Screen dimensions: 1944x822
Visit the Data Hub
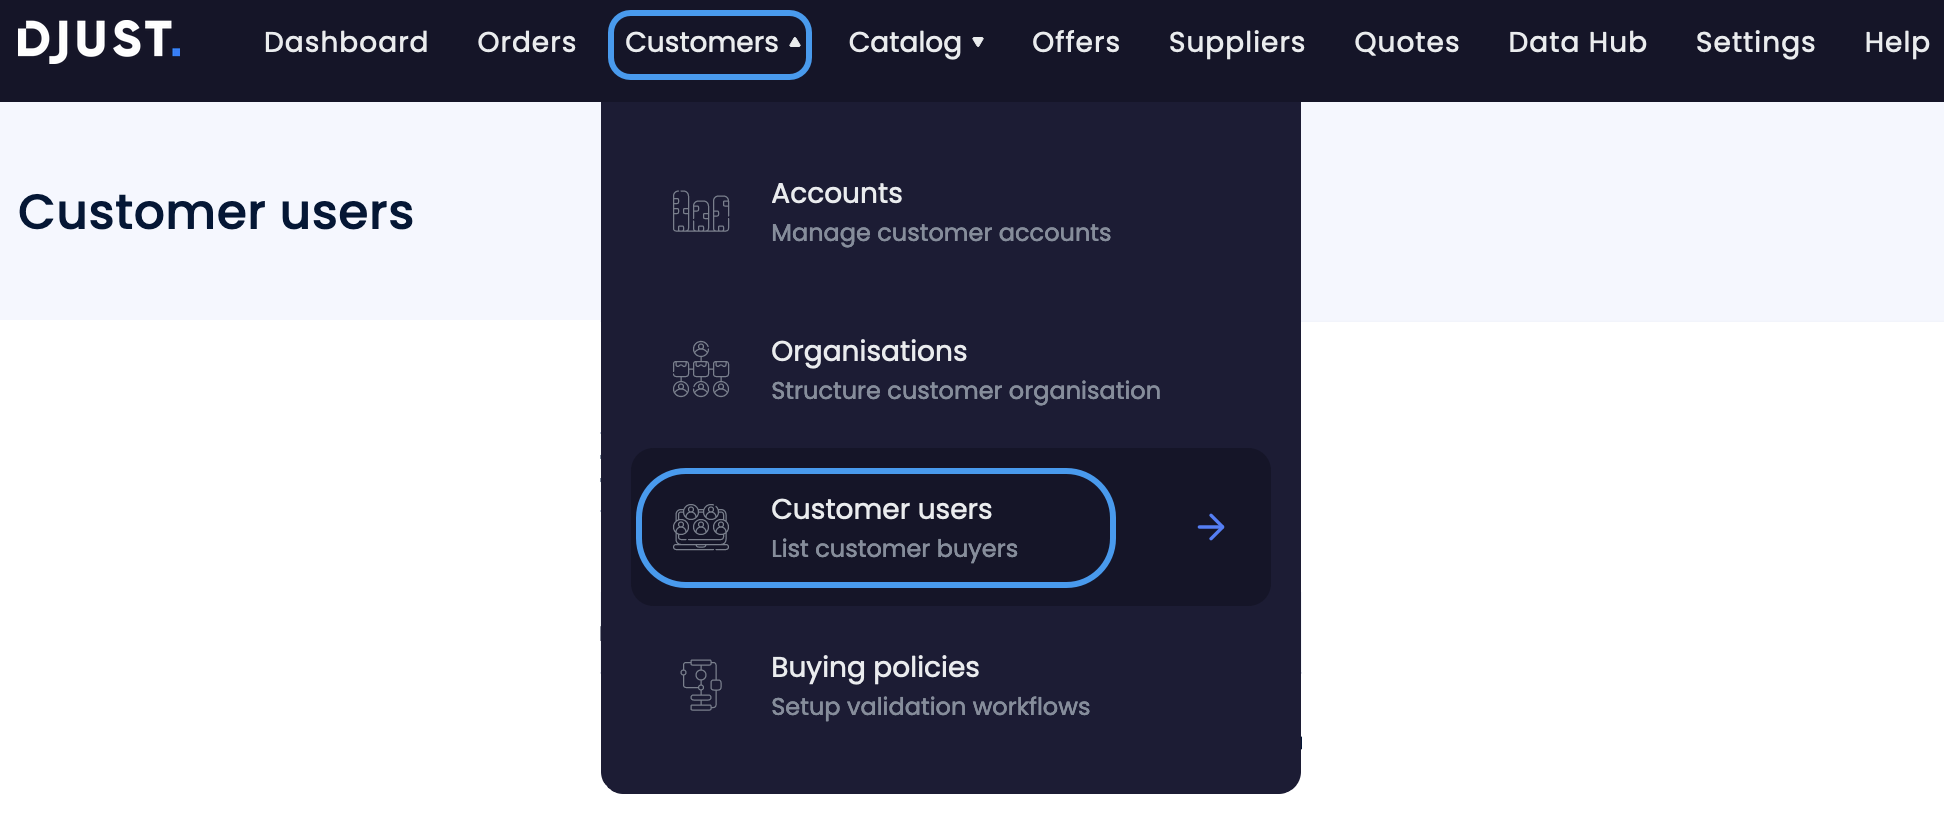tap(1577, 43)
